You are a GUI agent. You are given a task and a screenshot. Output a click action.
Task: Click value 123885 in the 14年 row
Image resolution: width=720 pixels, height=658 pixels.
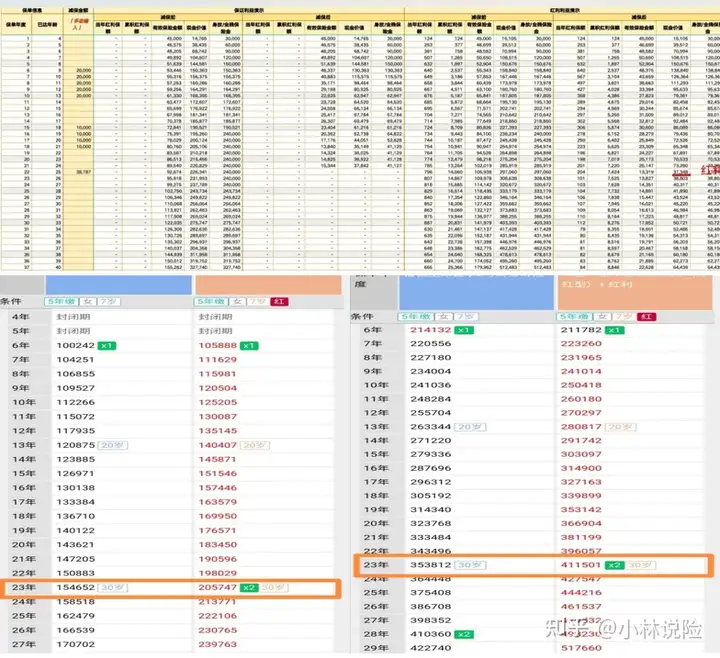(75, 460)
